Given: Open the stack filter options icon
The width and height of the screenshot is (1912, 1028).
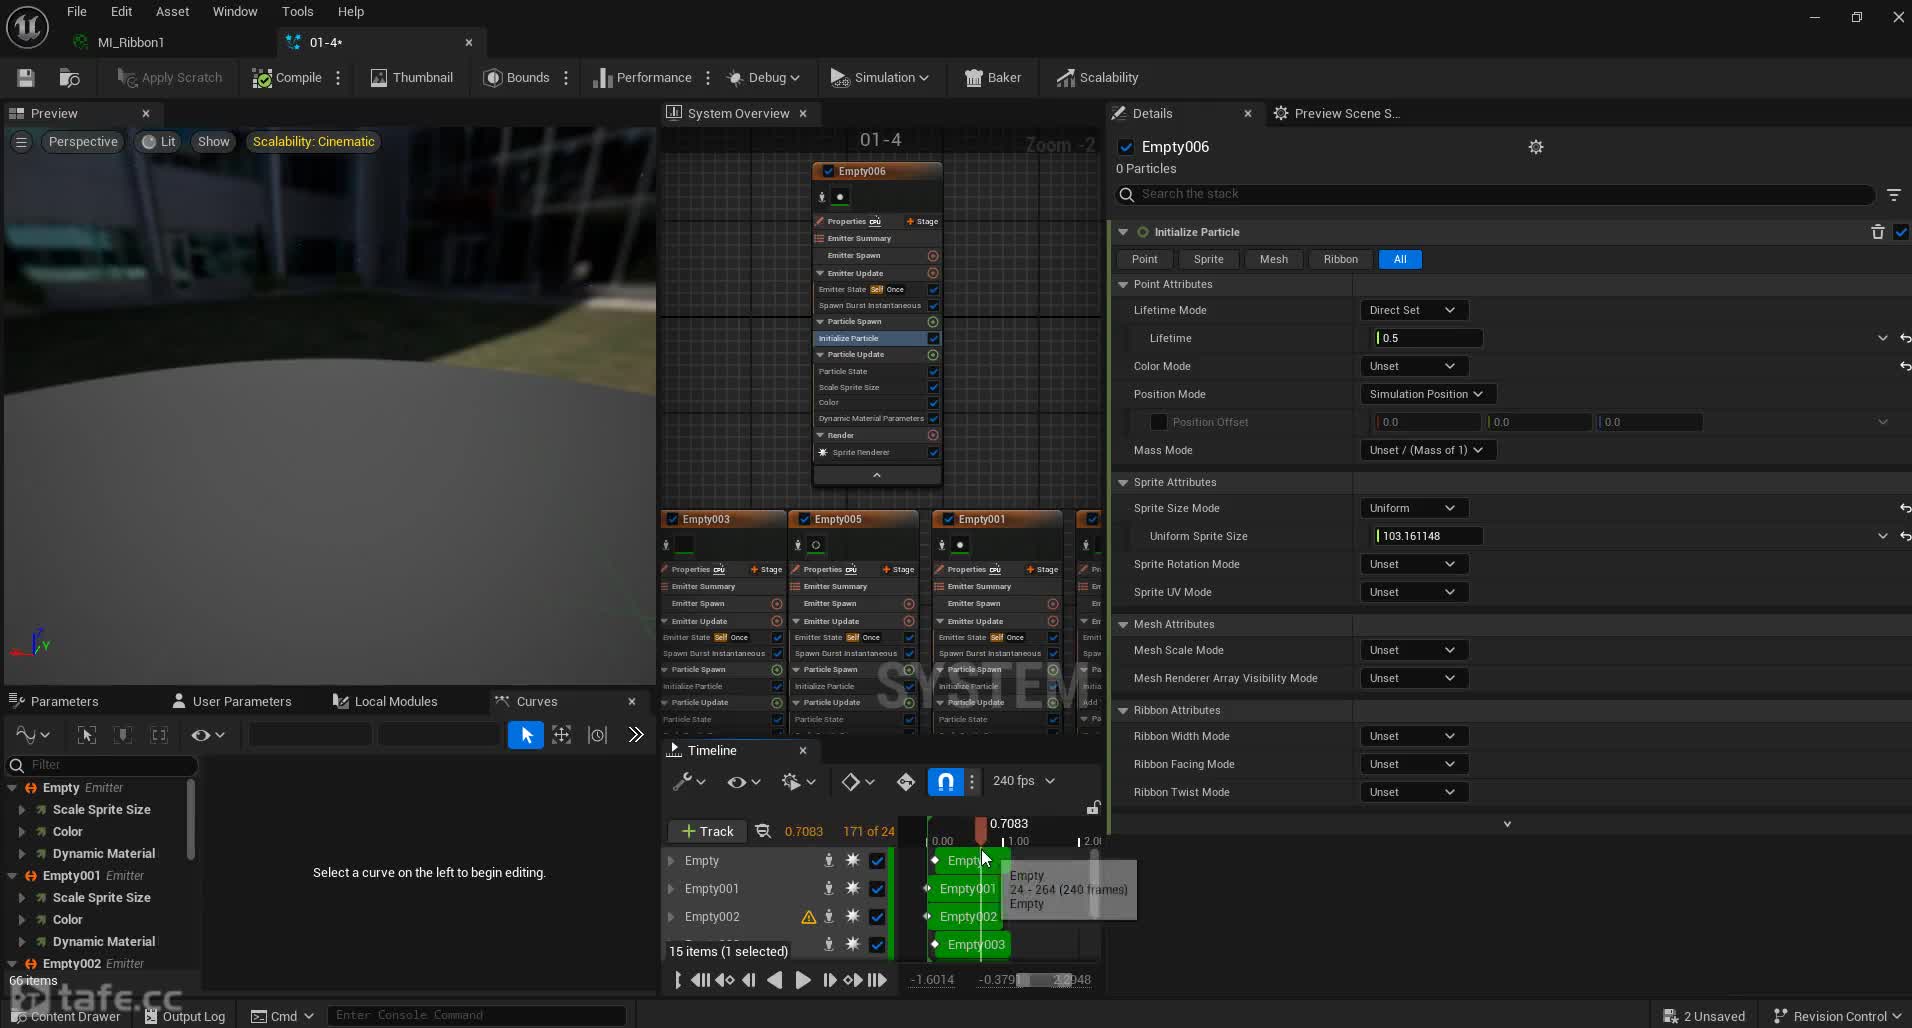Looking at the screenshot, I should pos(1893,194).
